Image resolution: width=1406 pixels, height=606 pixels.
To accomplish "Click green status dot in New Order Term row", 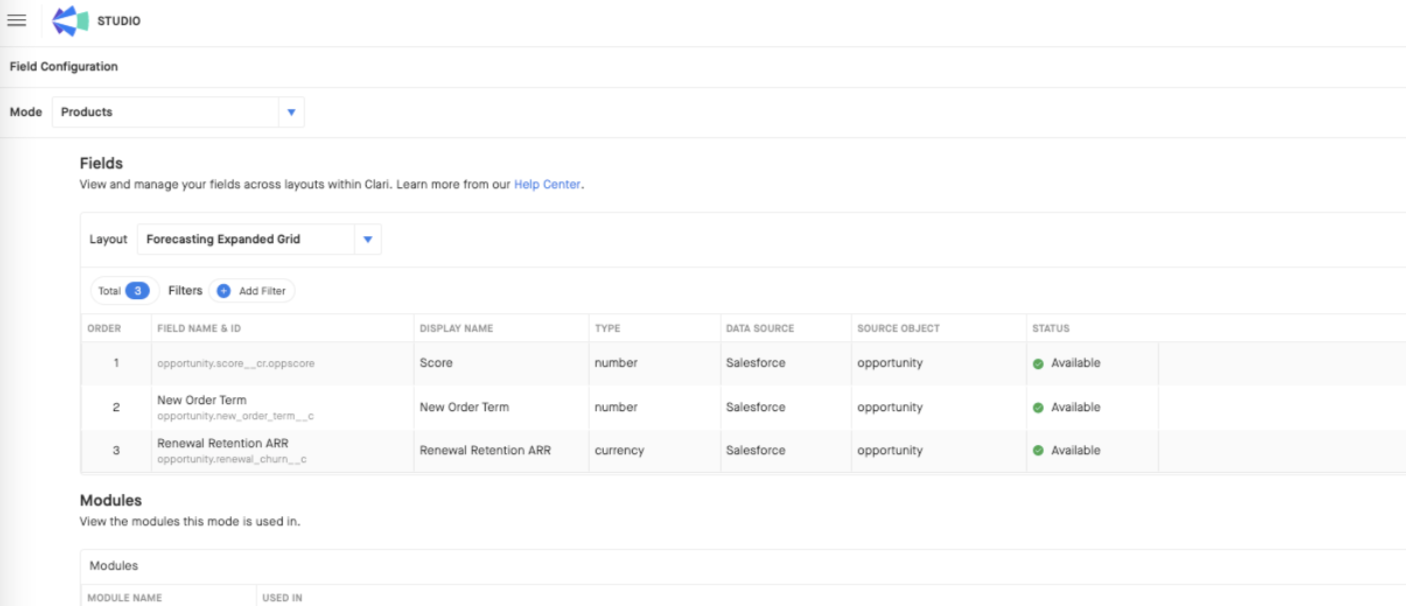I will (x=1038, y=408).
